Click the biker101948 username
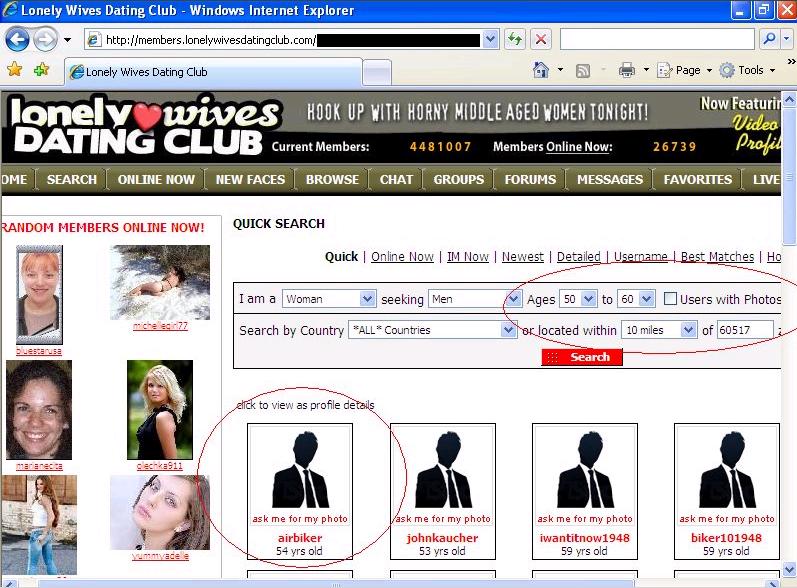The width and height of the screenshot is (797, 588). pyautogui.click(x=726, y=538)
